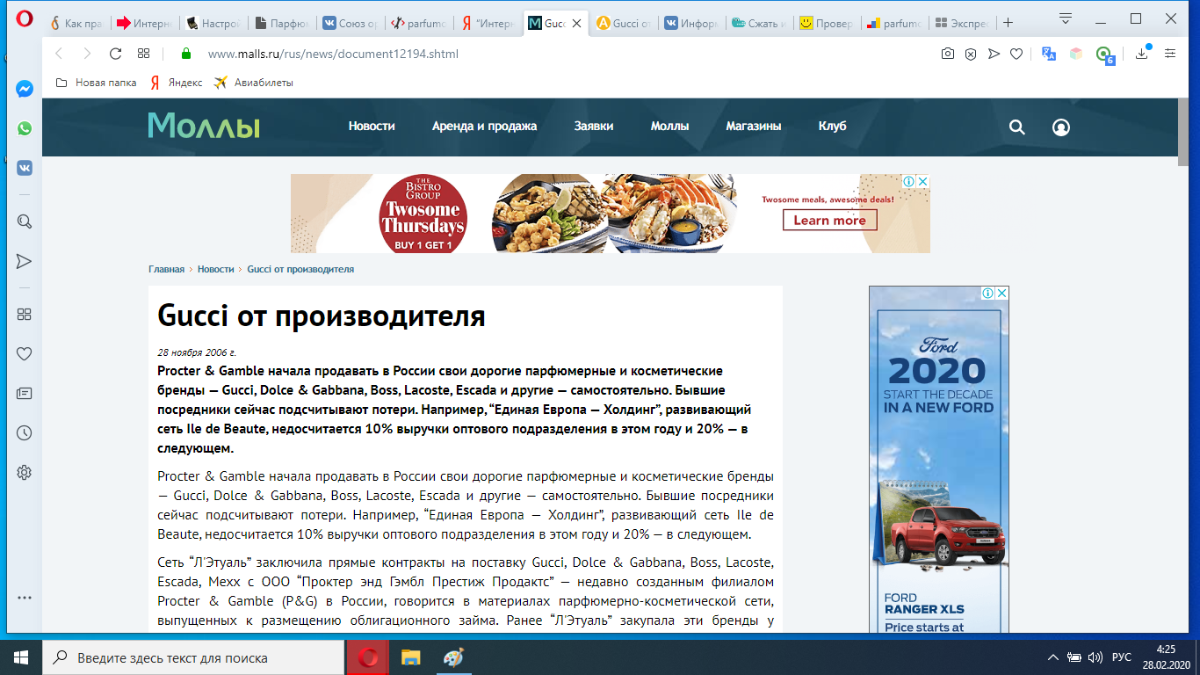Switch to the 'Сжать' tab
1200x675 pixels.
tap(759, 23)
